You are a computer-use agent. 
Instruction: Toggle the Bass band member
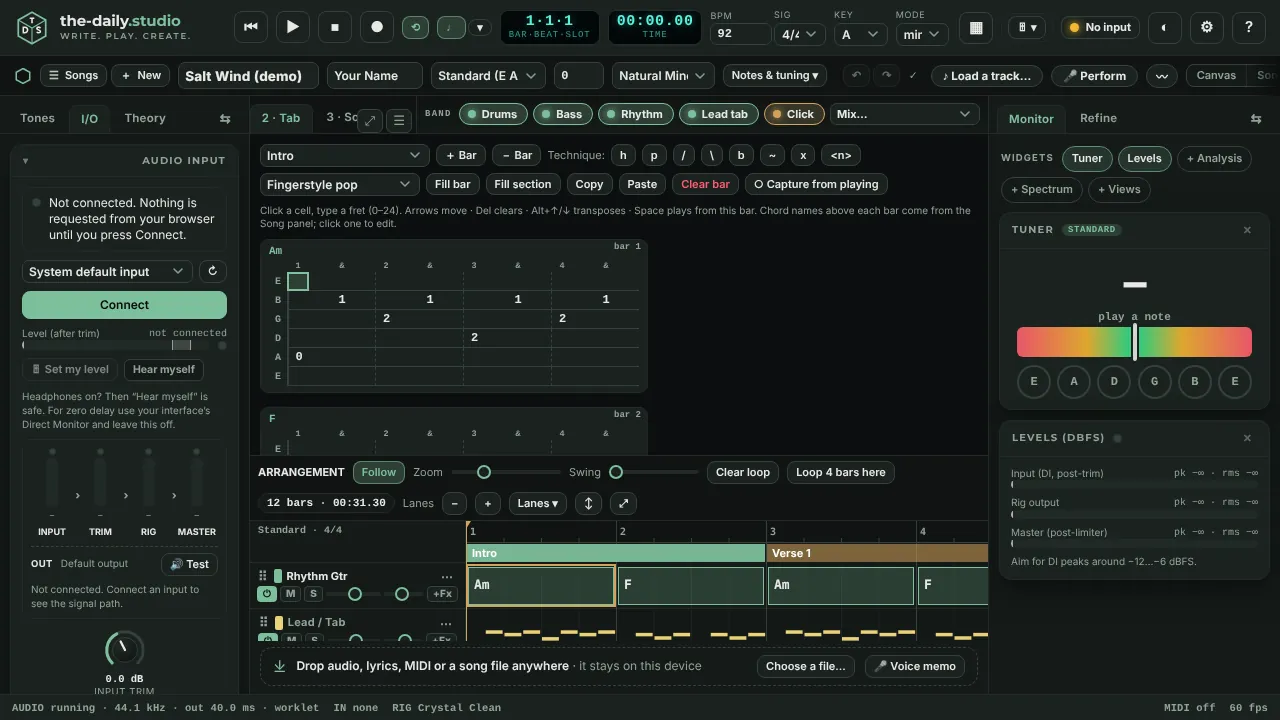tap(563, 114)
